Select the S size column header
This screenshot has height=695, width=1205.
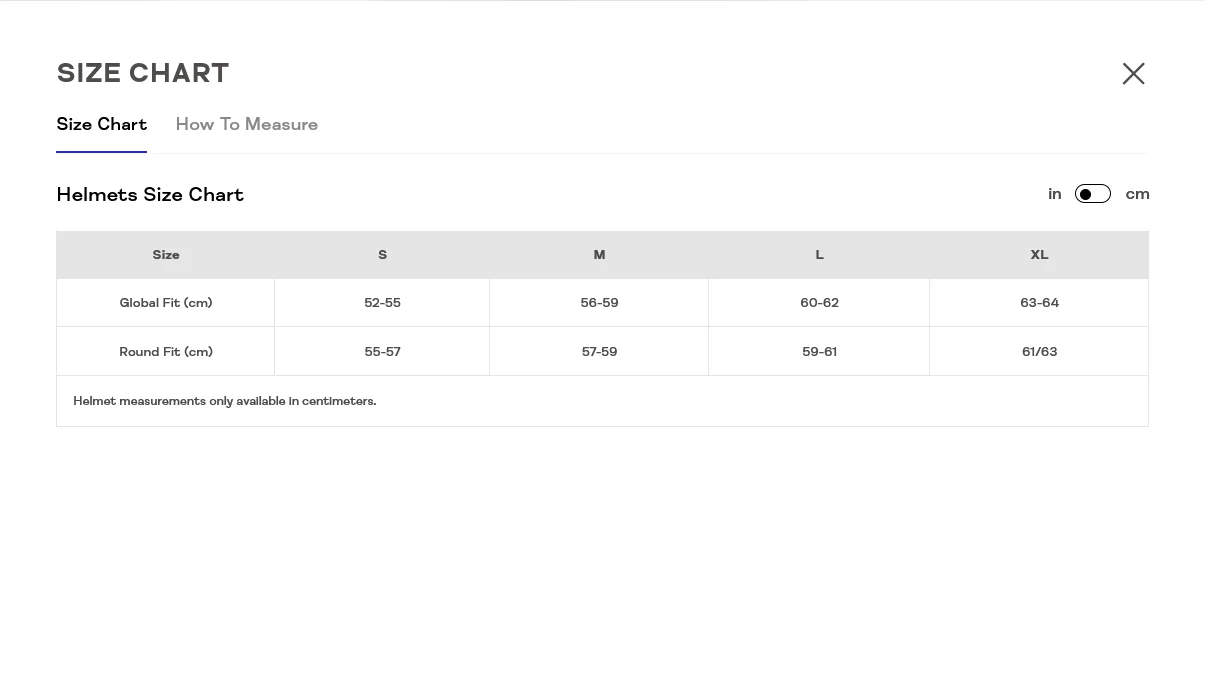[x=382, y=255]
